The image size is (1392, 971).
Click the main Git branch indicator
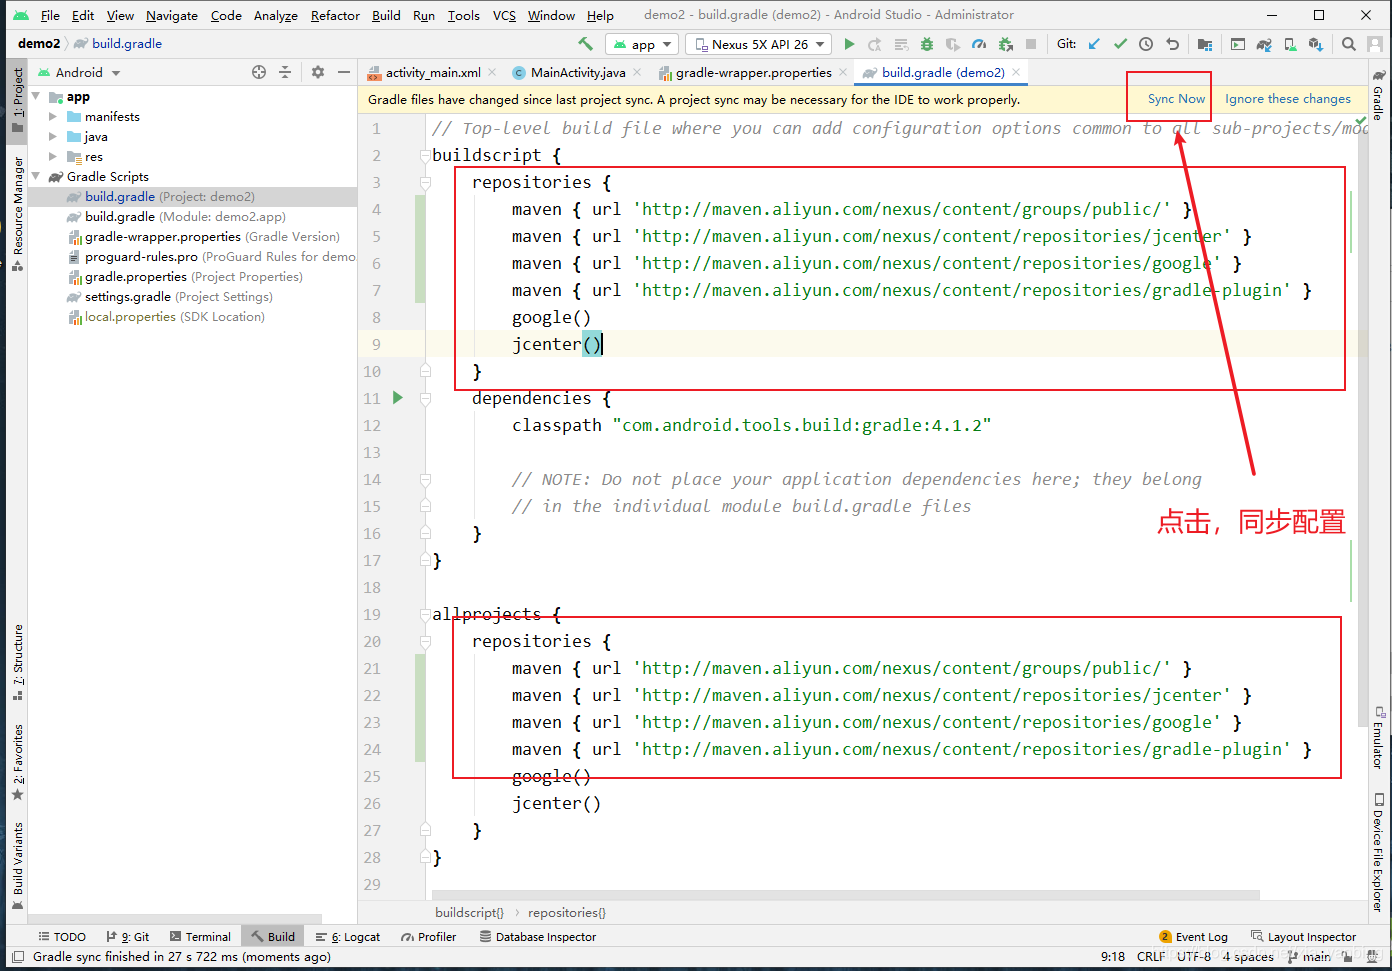pyautogui.click(x=1310, y=957)
